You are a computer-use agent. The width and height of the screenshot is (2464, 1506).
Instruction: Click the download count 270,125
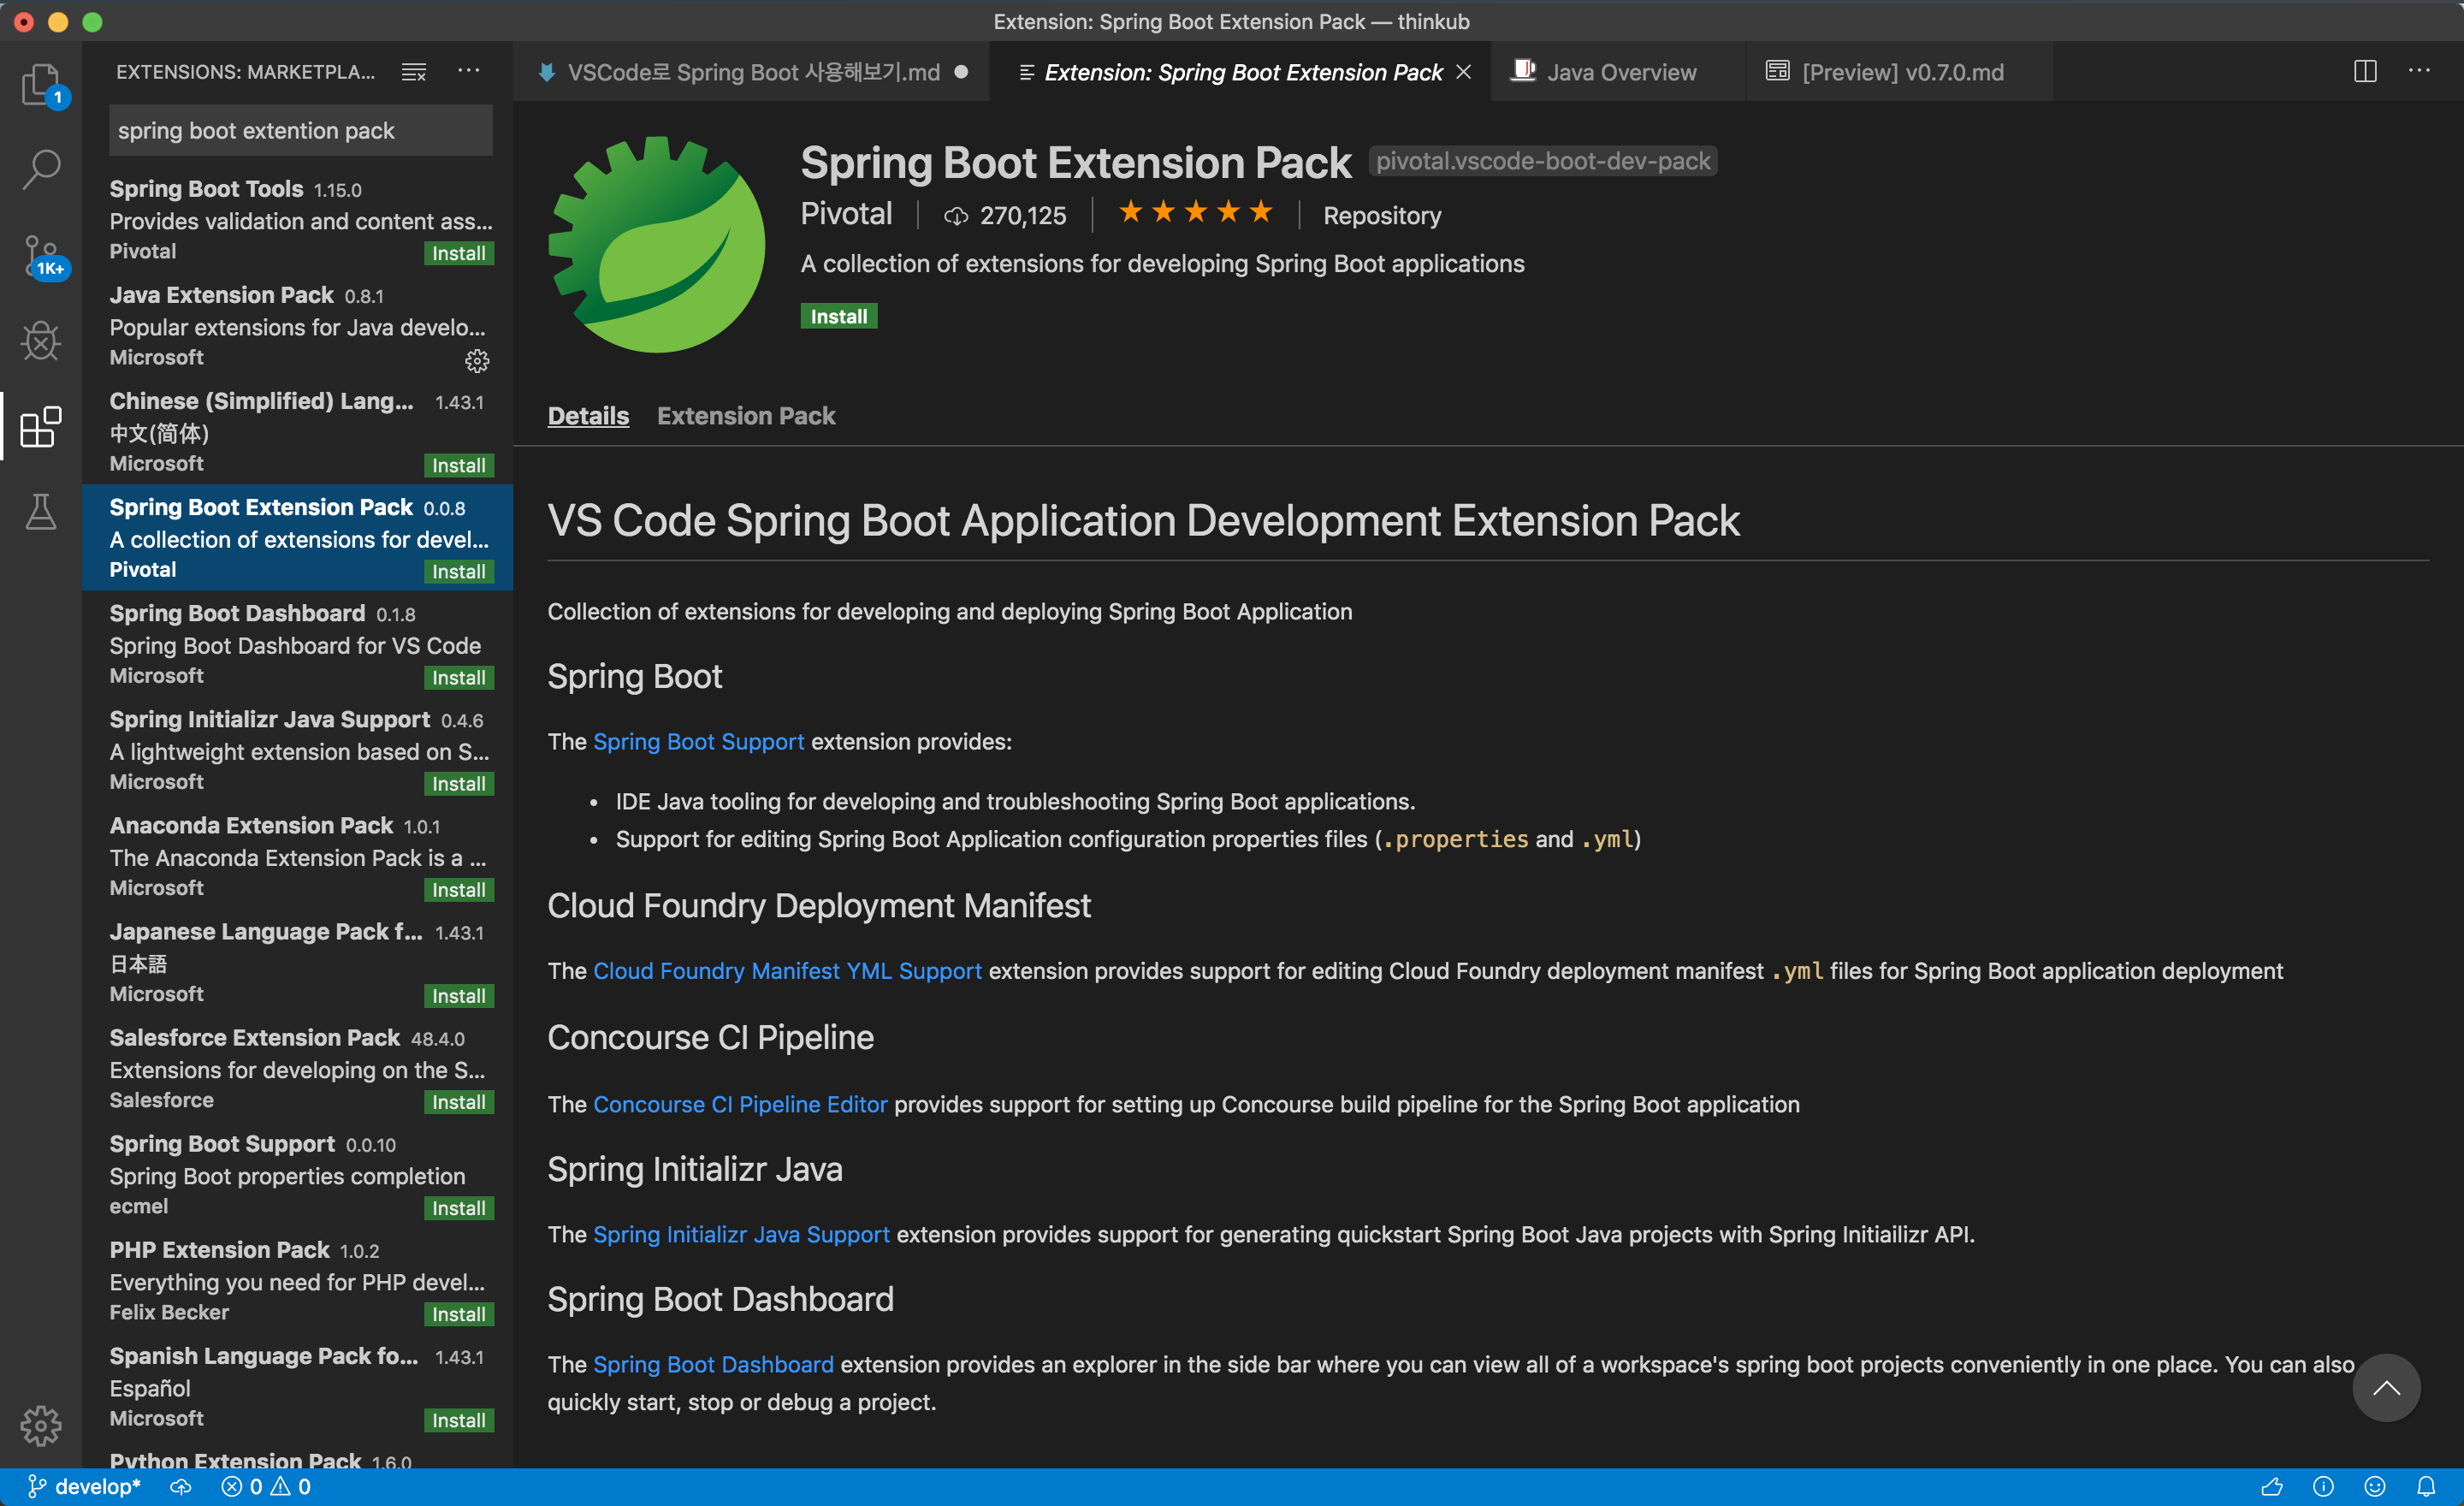coord(1005,215)
